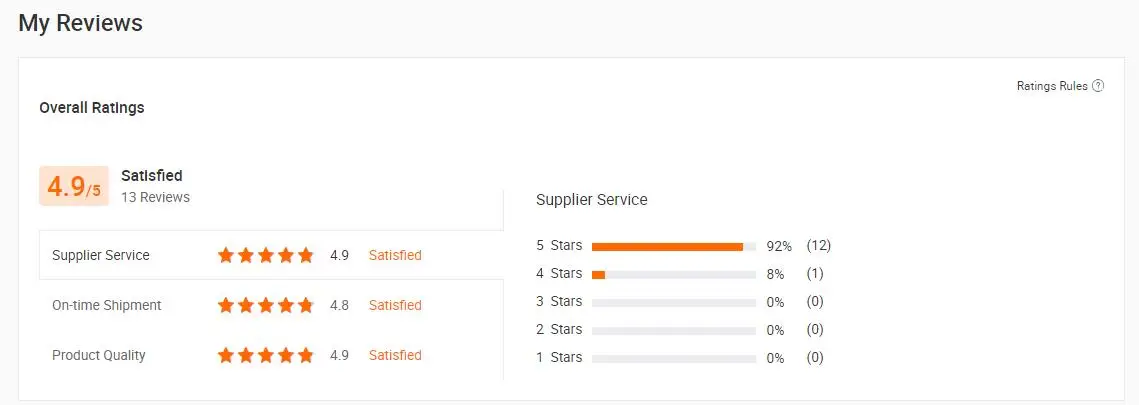The image size is (1139, 405).
Task: Click the Satisfied label beside Supplier Service
Action: (x=395, y=255)
